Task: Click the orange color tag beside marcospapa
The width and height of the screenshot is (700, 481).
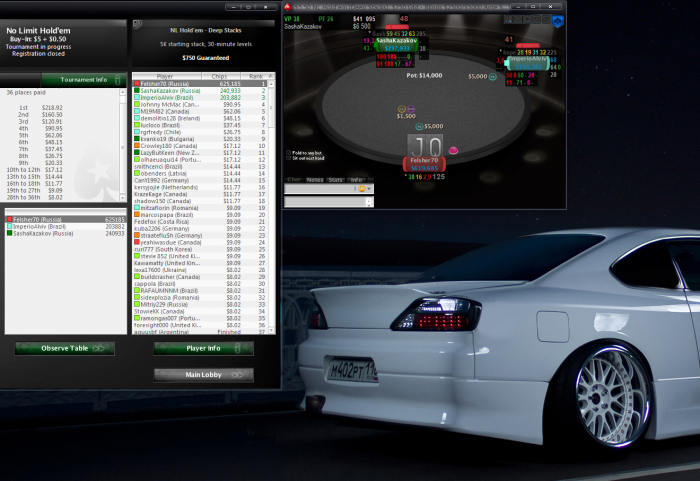Action: (x=137, y=214)
